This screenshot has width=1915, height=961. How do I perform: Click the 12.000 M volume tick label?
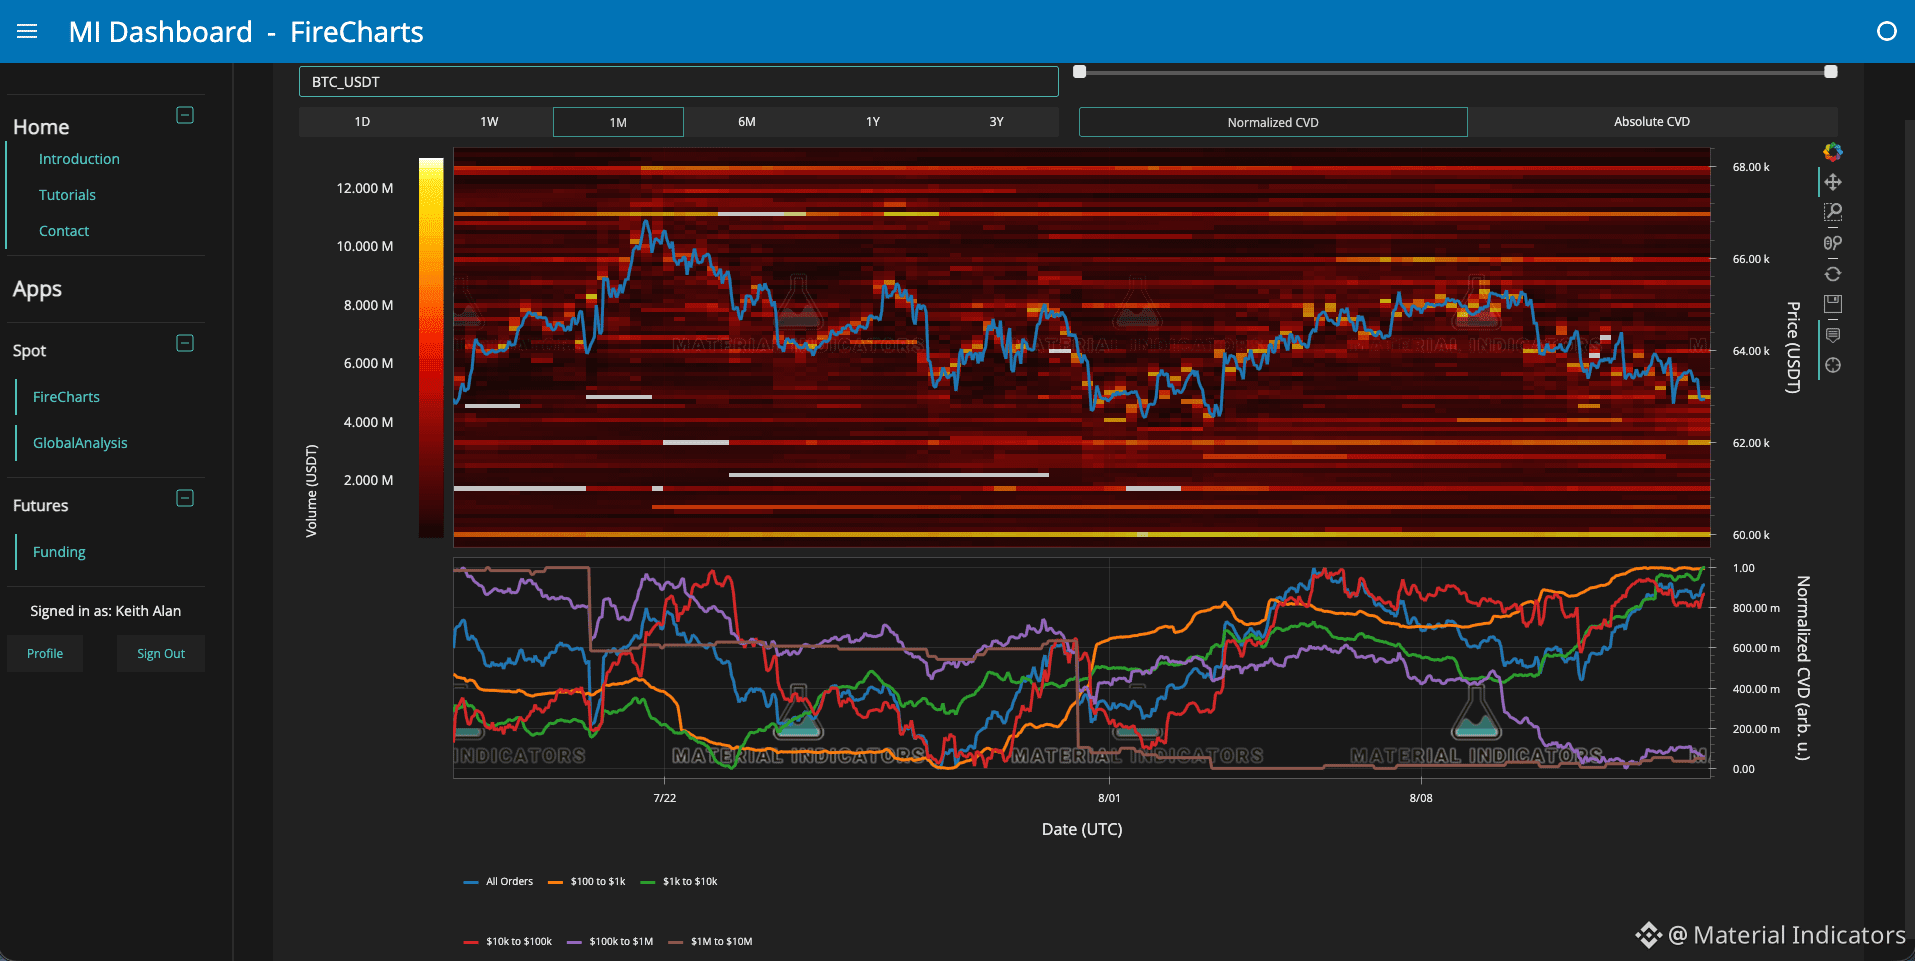(365, 188)
